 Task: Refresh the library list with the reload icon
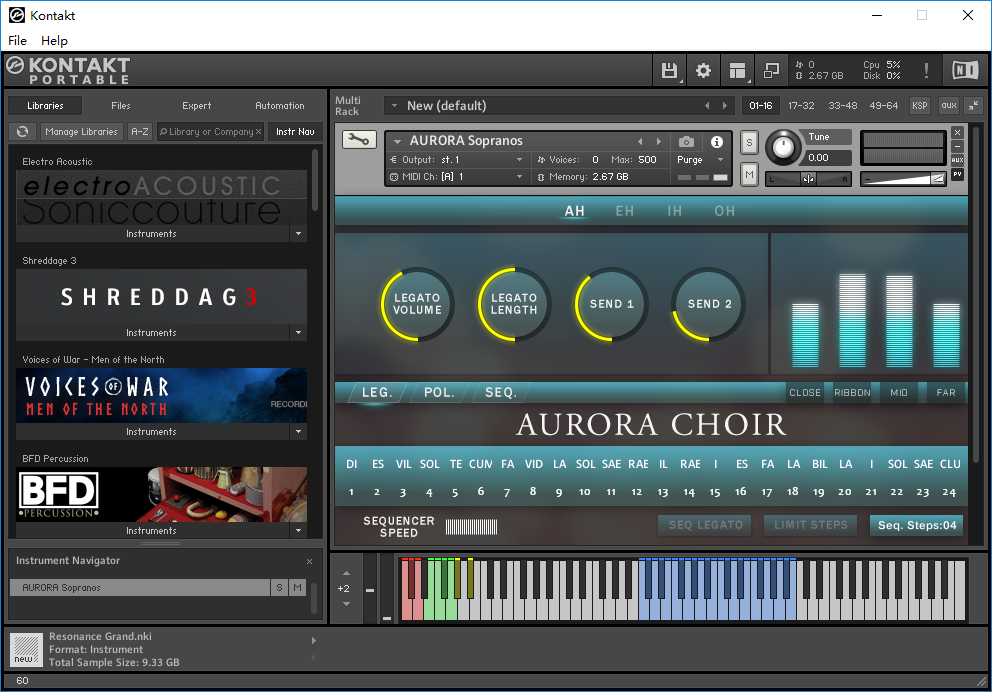(x=23, y=132)
